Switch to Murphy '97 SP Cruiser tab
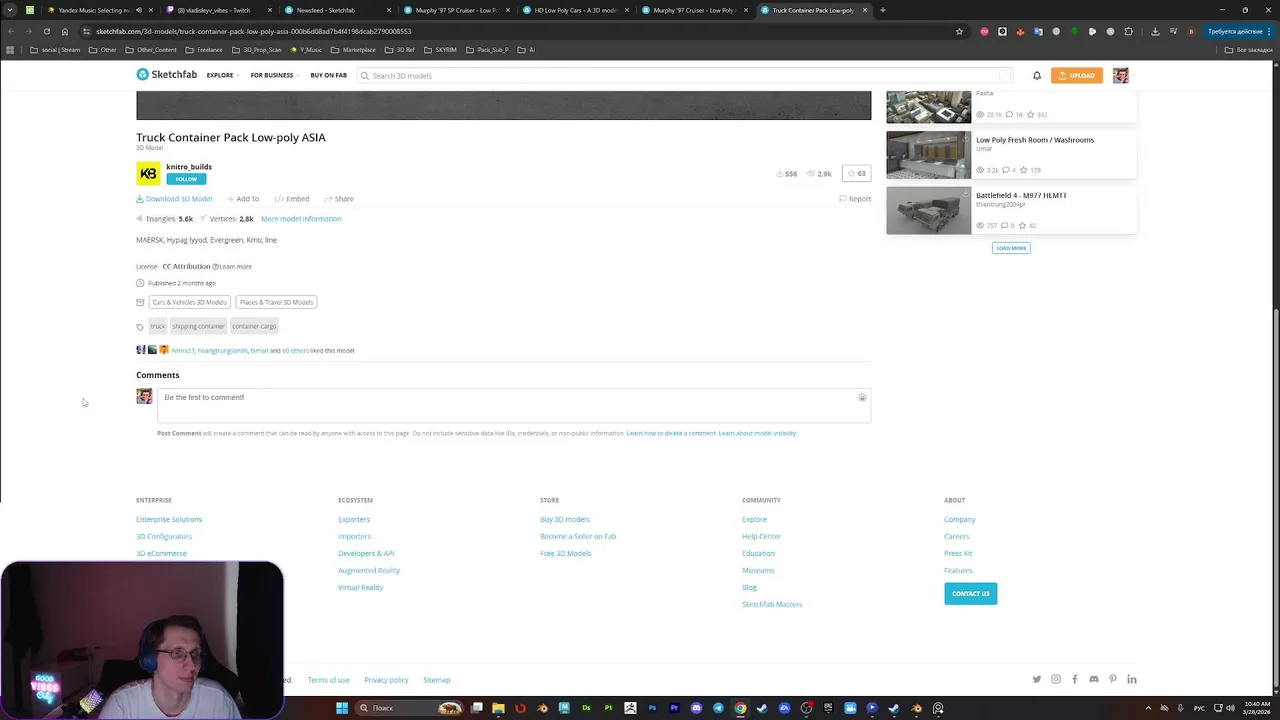Screen dimensions: 1280x720 point(456,10)
